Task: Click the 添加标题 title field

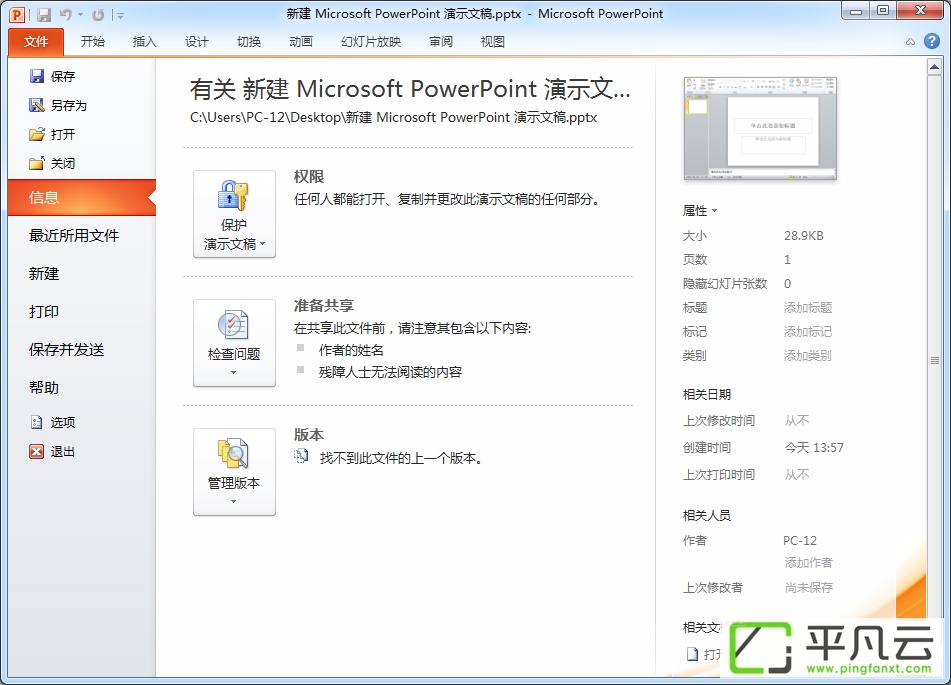Action: click(808, 308)
